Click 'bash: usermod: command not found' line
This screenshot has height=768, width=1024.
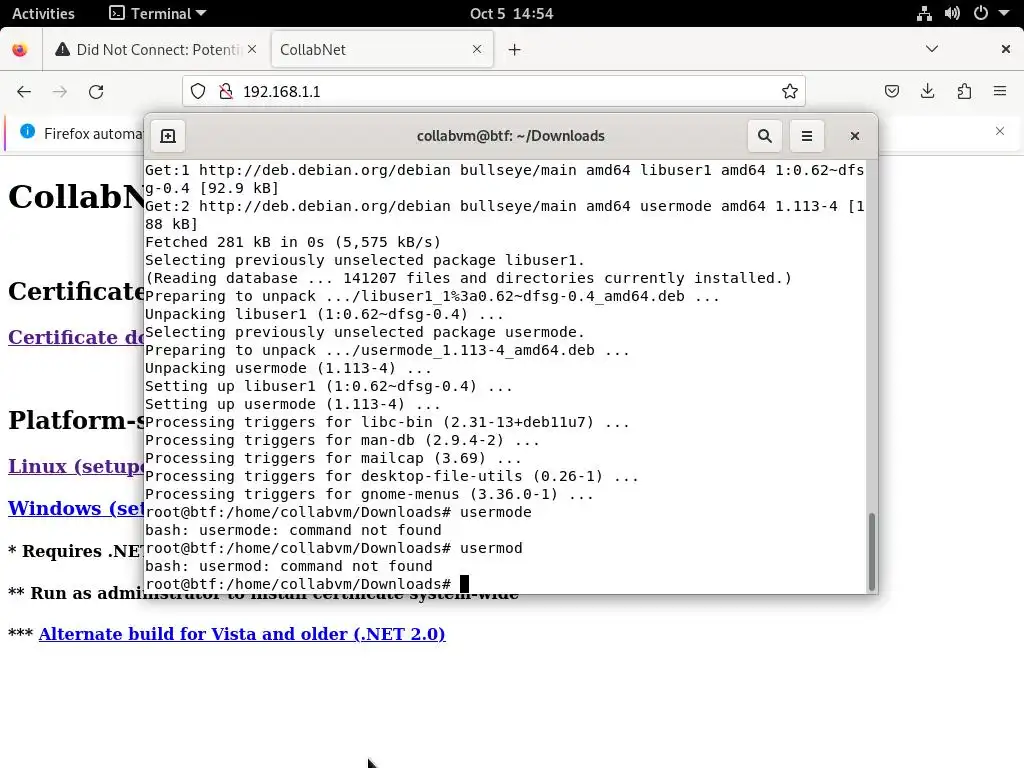(289, 566)
